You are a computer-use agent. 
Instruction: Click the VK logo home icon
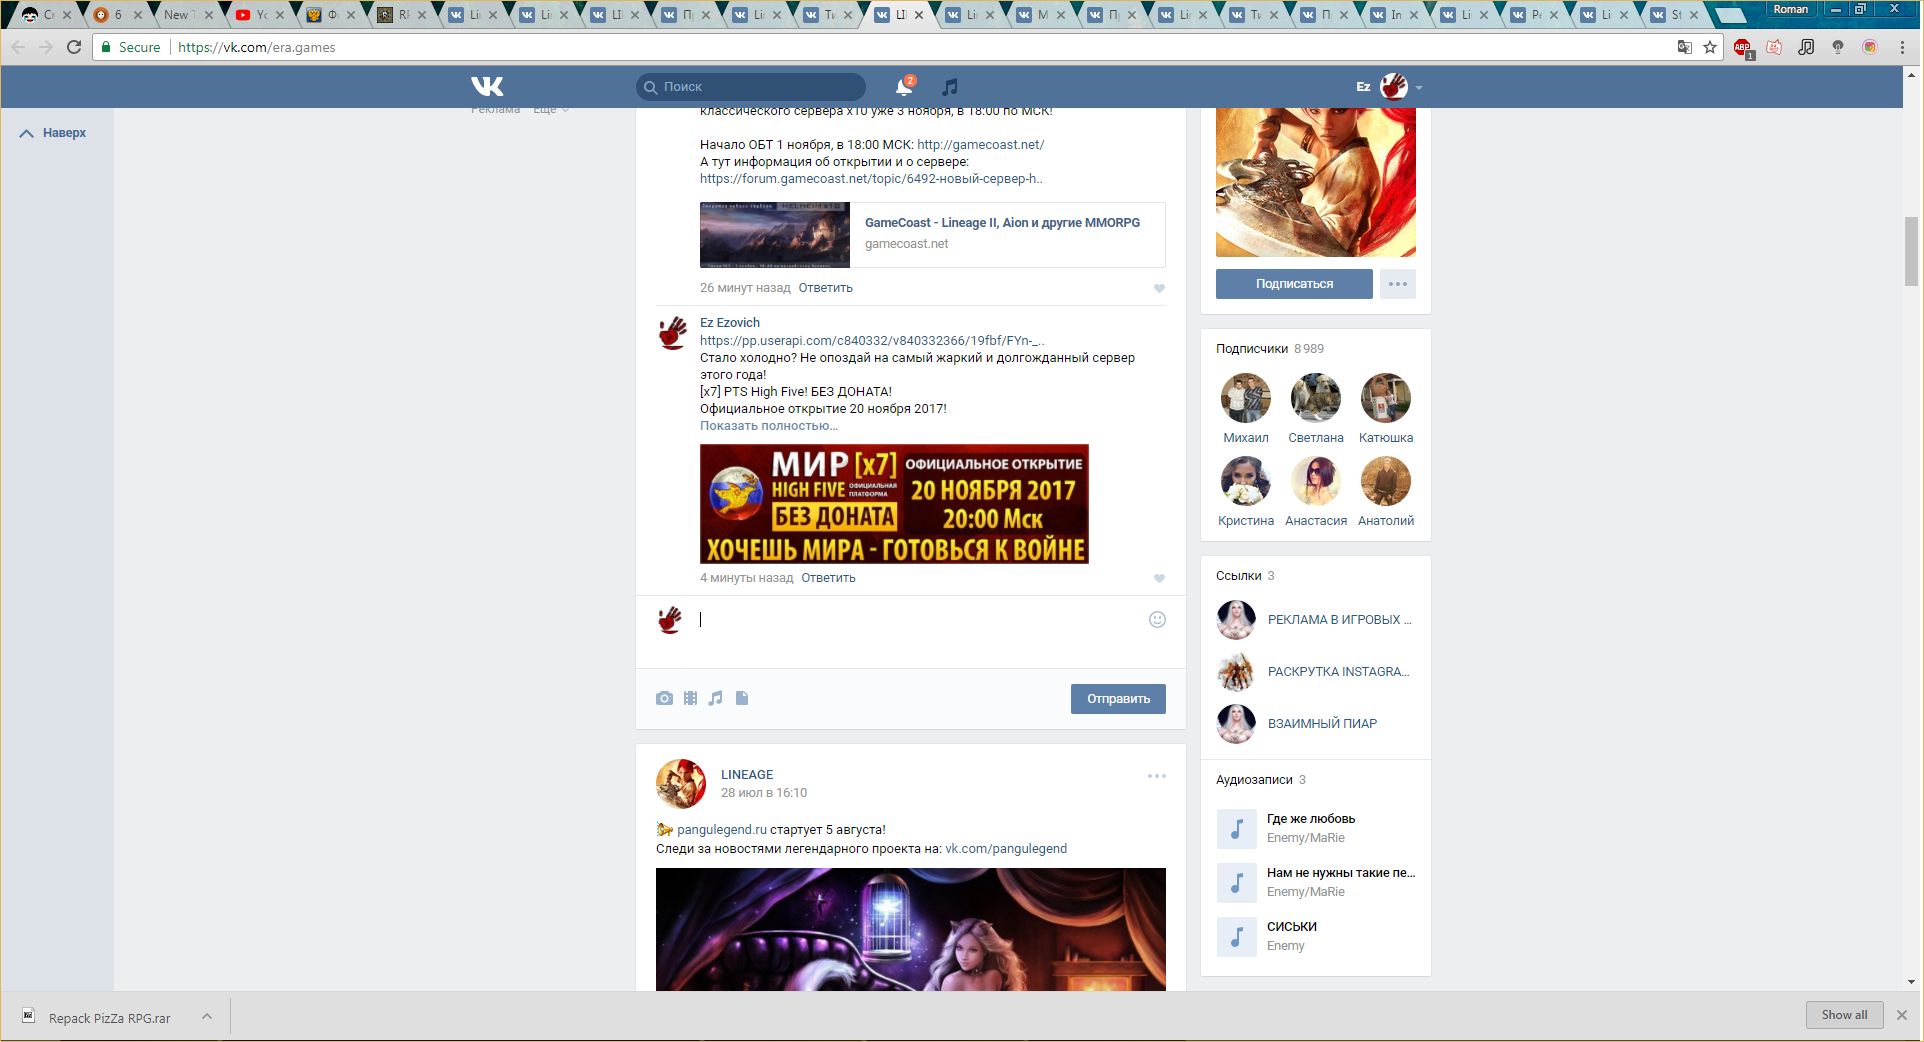tap(487, 87)
